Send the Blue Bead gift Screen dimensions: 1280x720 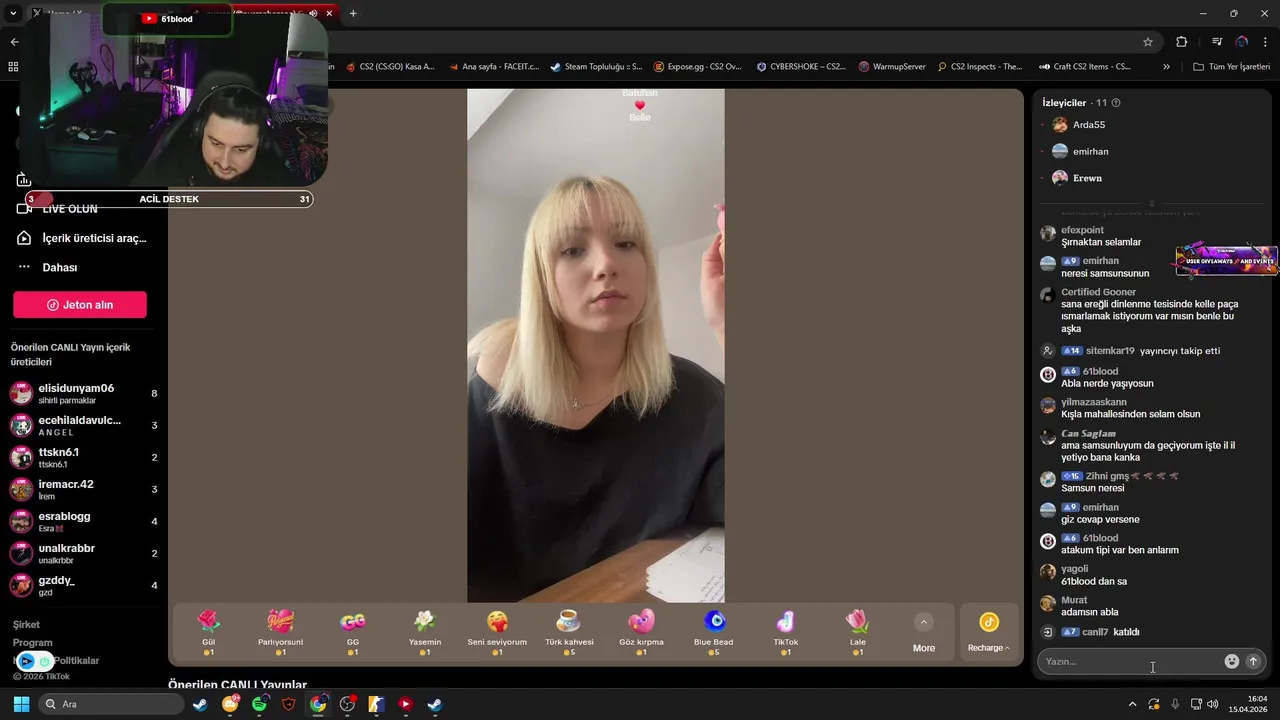pyautogui.click(x=713, y=632)
